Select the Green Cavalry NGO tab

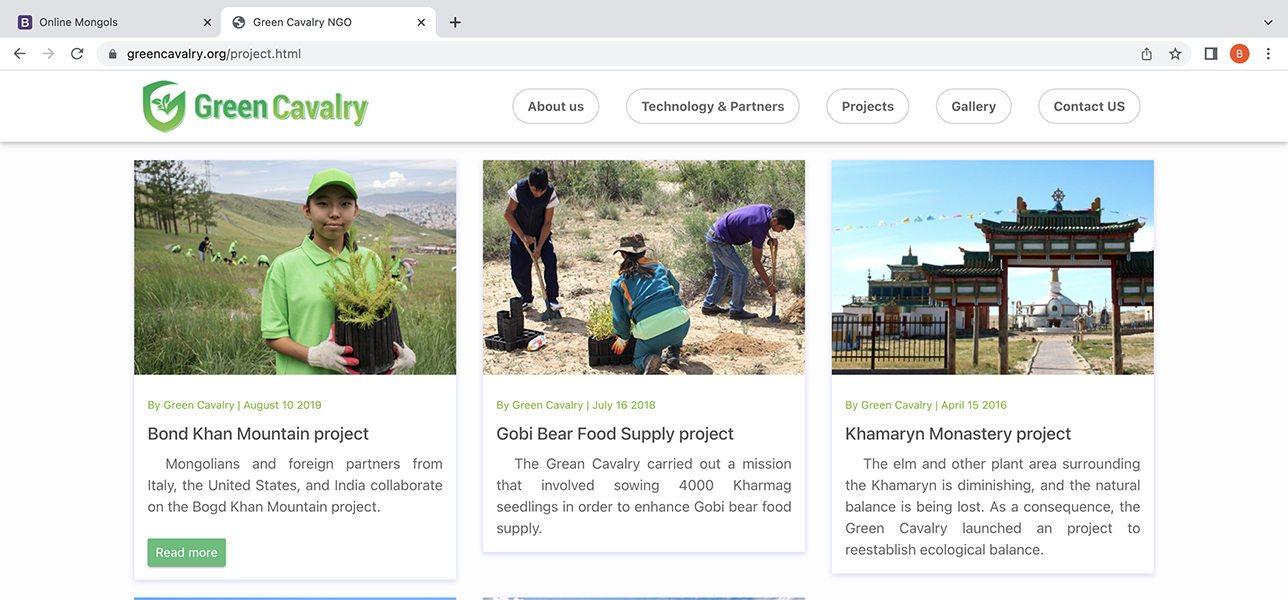coord(328,22)
